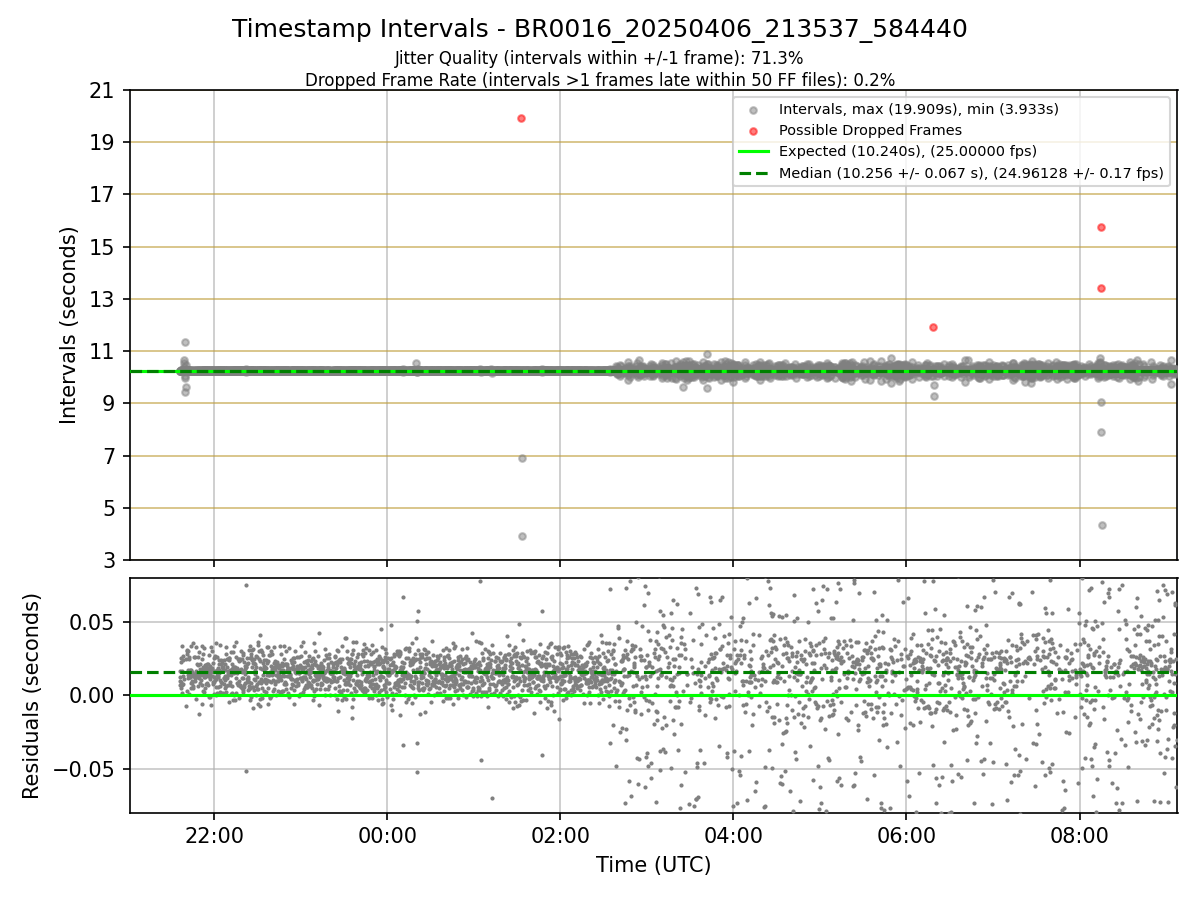Click the x-axis tick label '06:00'

click(x=906, y=835)
